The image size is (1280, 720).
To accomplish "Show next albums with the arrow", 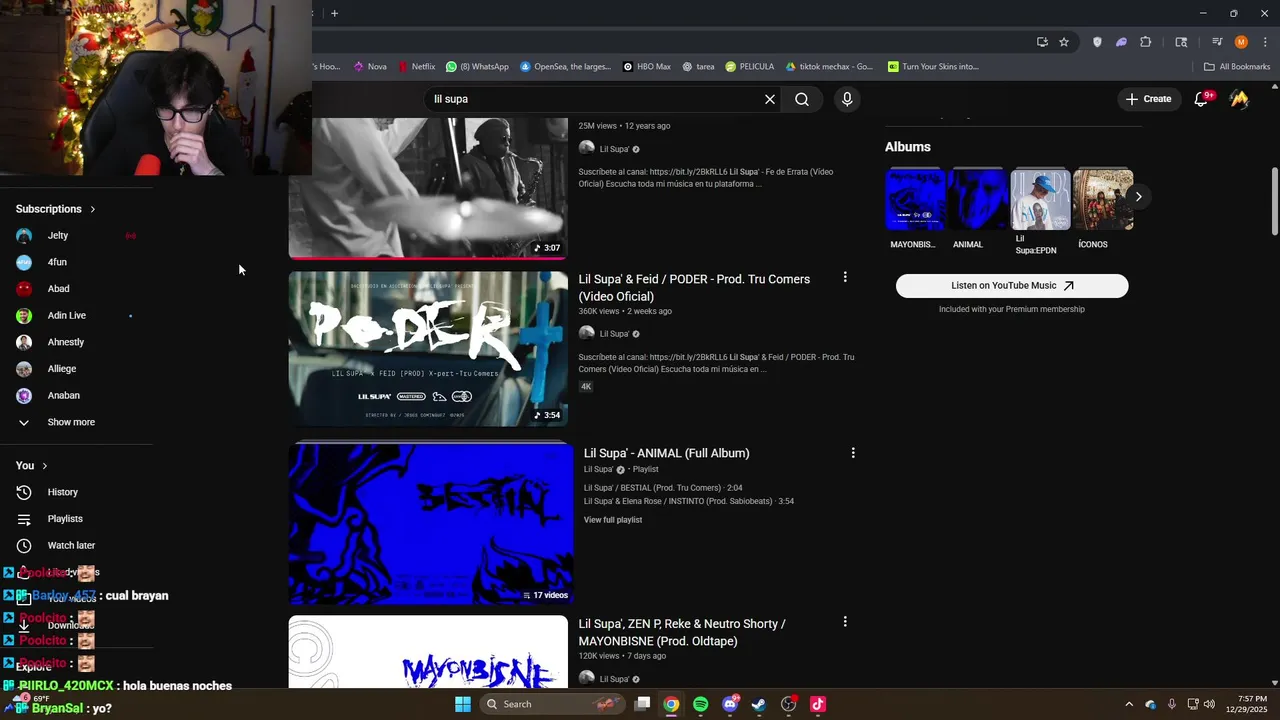I will 1138,196.
